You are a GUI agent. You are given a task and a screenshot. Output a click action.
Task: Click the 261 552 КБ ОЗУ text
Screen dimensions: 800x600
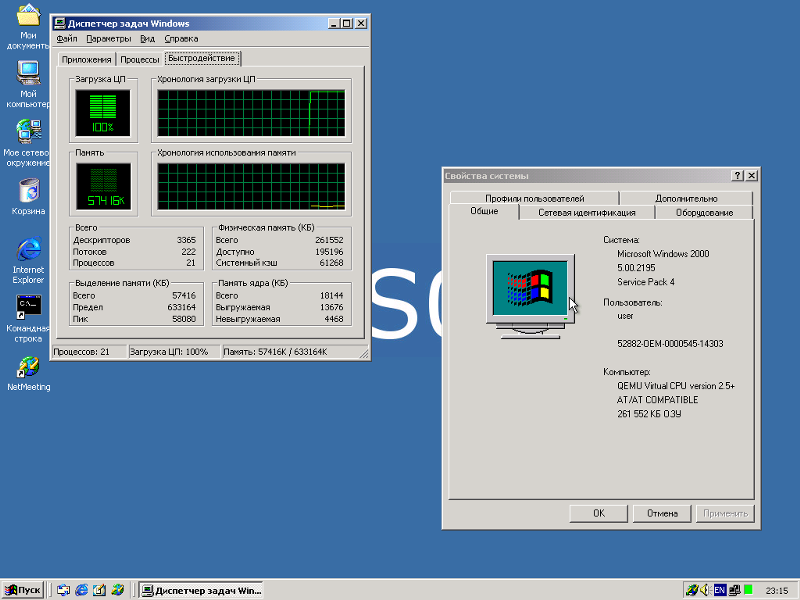649,414
